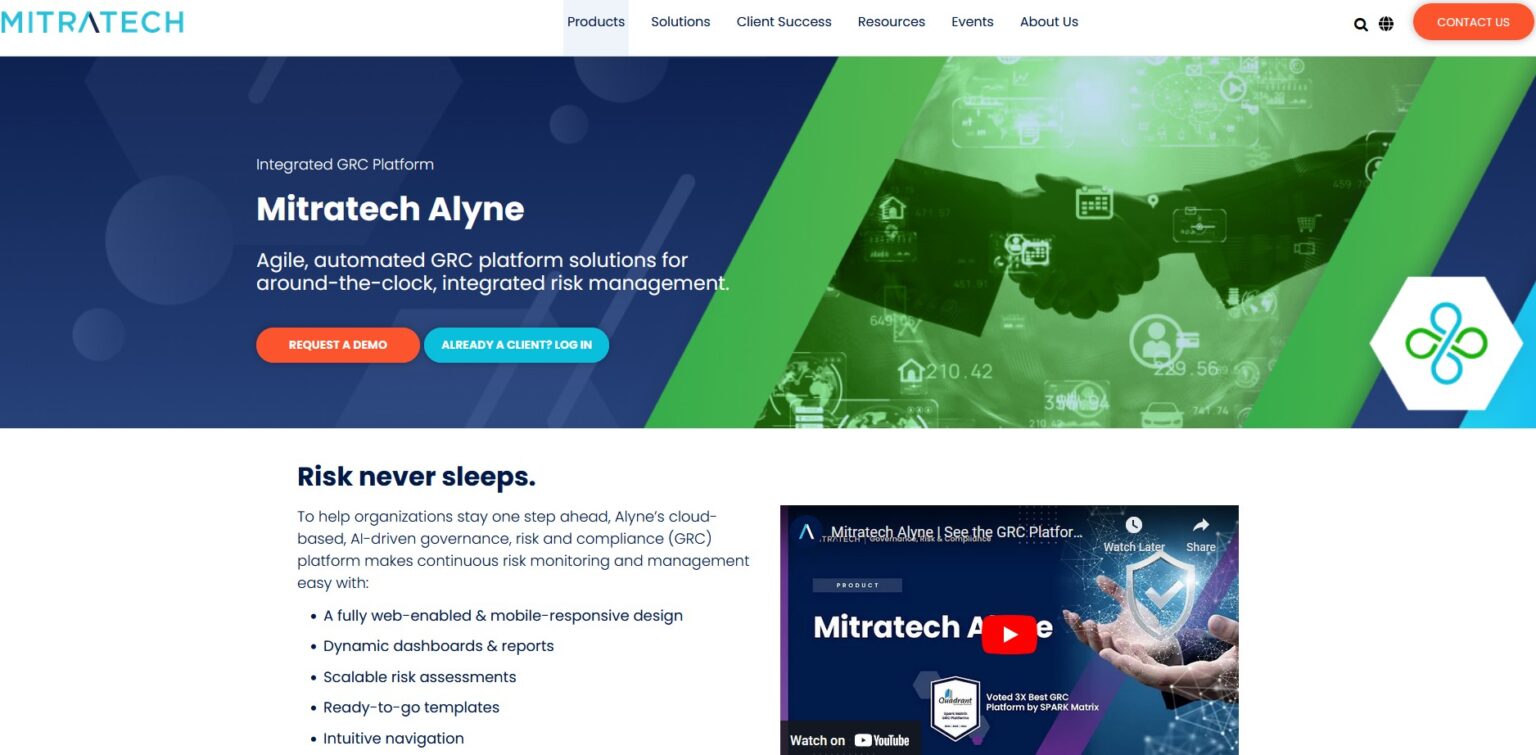Click the globe language selector icon

click(1387, 23)
